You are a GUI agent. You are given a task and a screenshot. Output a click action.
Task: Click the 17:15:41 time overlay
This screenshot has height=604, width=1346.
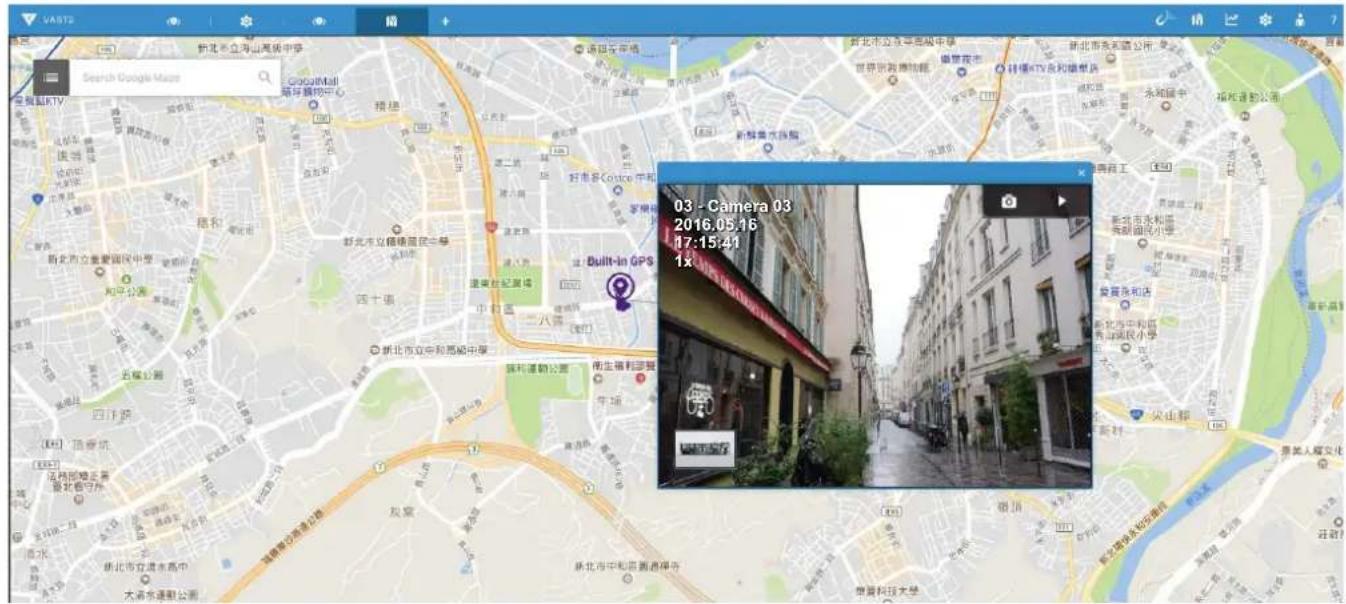point(707,242)
